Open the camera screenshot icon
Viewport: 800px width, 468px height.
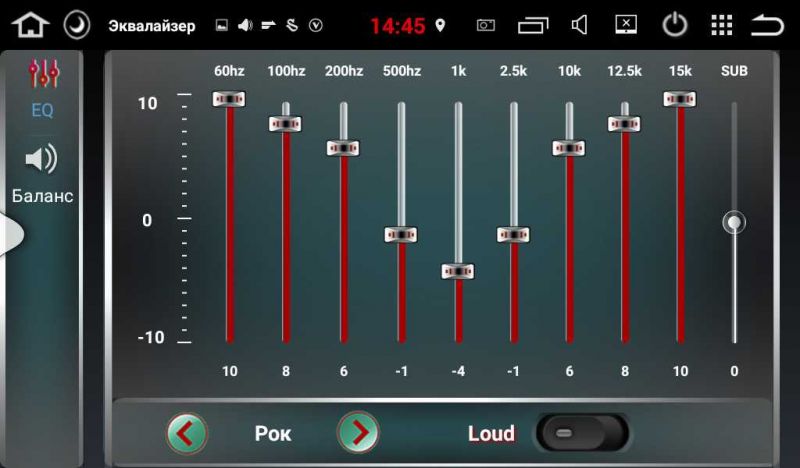pos(485,25)
